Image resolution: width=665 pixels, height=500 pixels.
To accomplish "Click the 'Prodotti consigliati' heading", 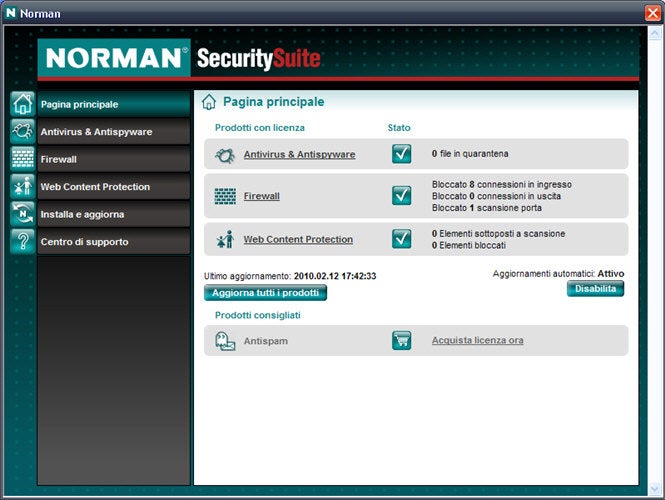I will pos(257,315).
